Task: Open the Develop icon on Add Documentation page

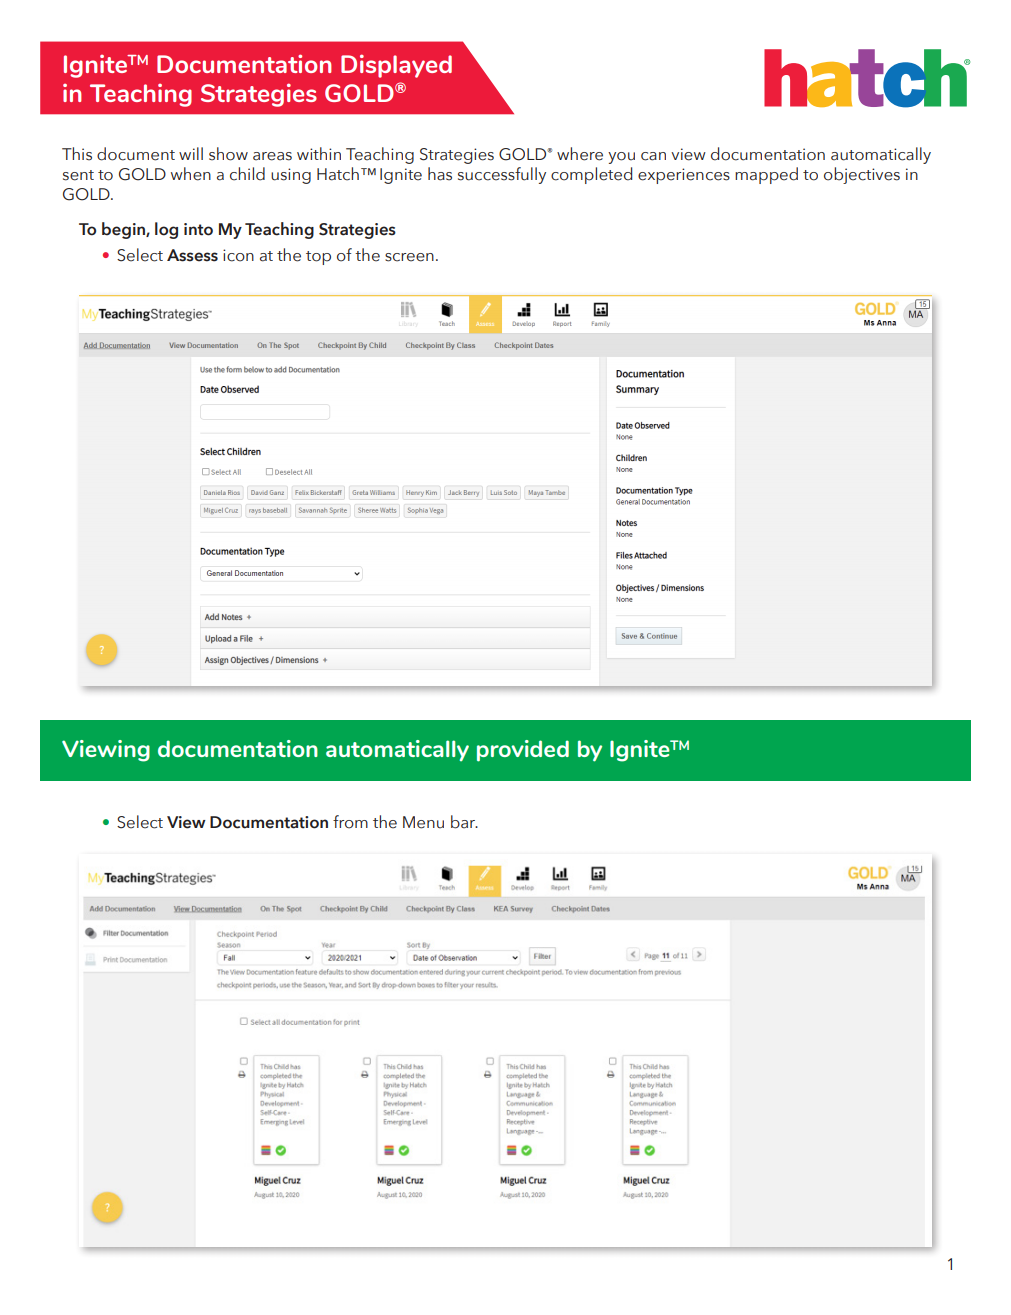Action: coord(524,314)
